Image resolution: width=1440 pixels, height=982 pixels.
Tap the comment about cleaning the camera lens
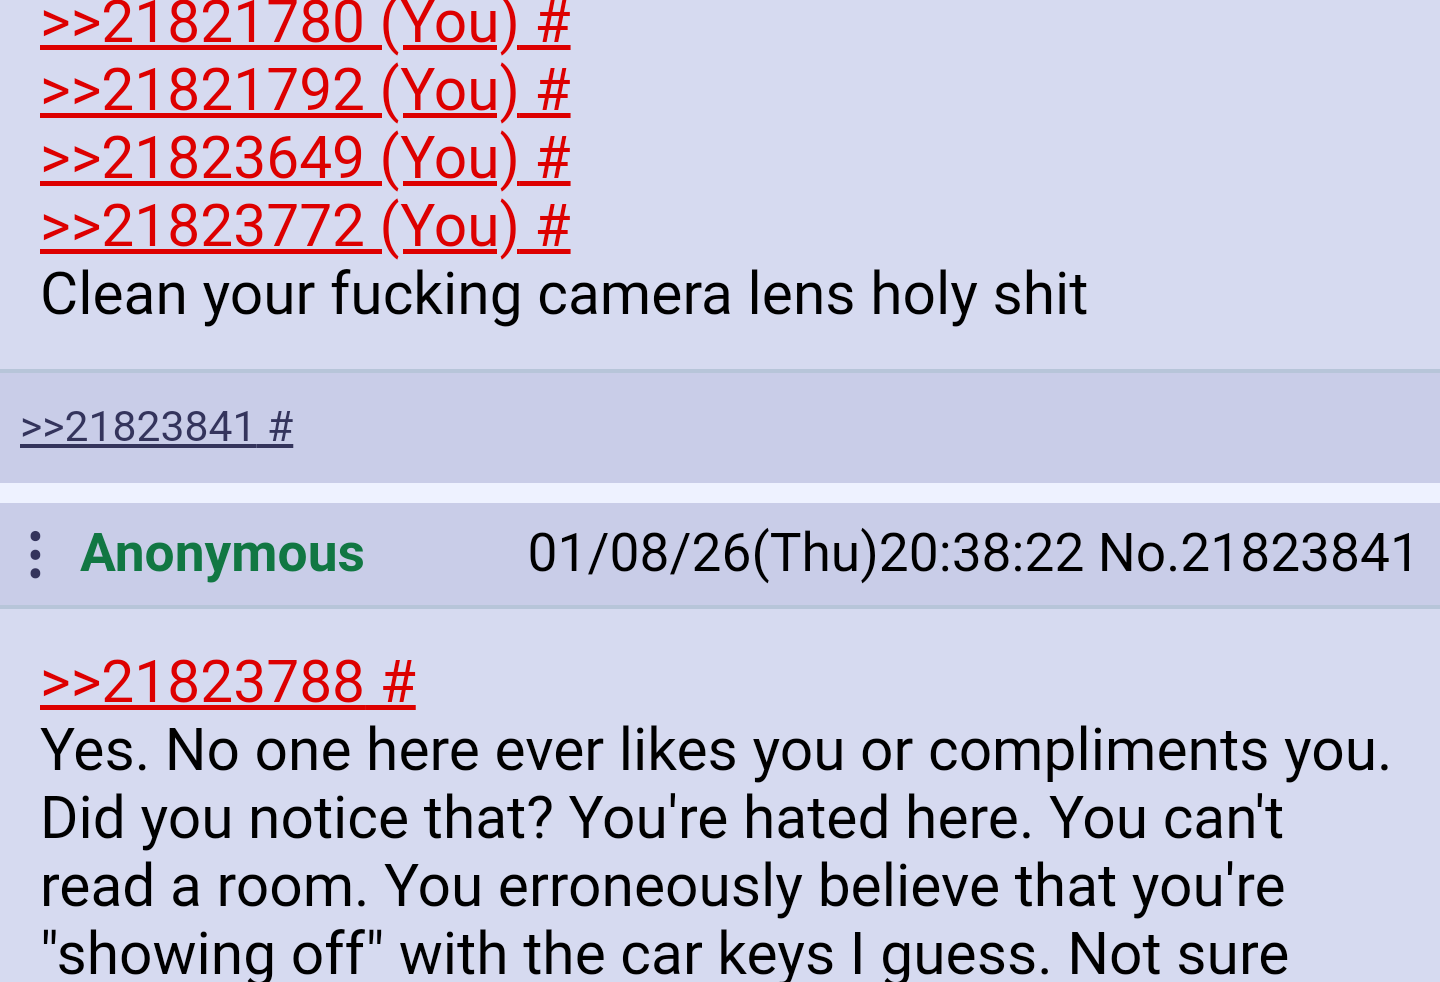point(564,294)
